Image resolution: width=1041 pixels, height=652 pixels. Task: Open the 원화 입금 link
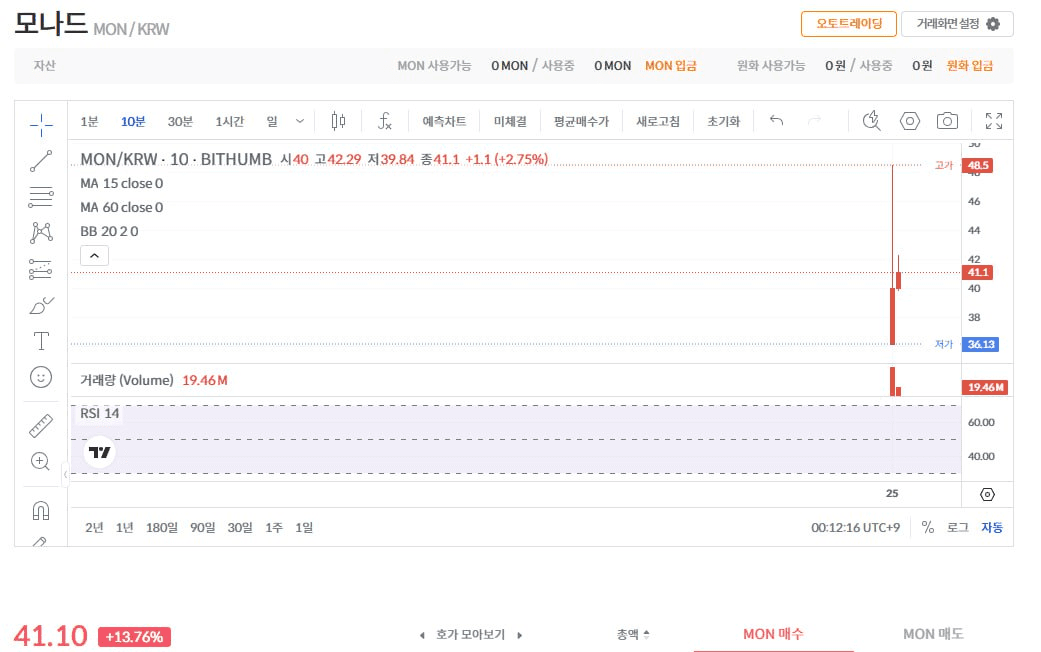[970, 65]
